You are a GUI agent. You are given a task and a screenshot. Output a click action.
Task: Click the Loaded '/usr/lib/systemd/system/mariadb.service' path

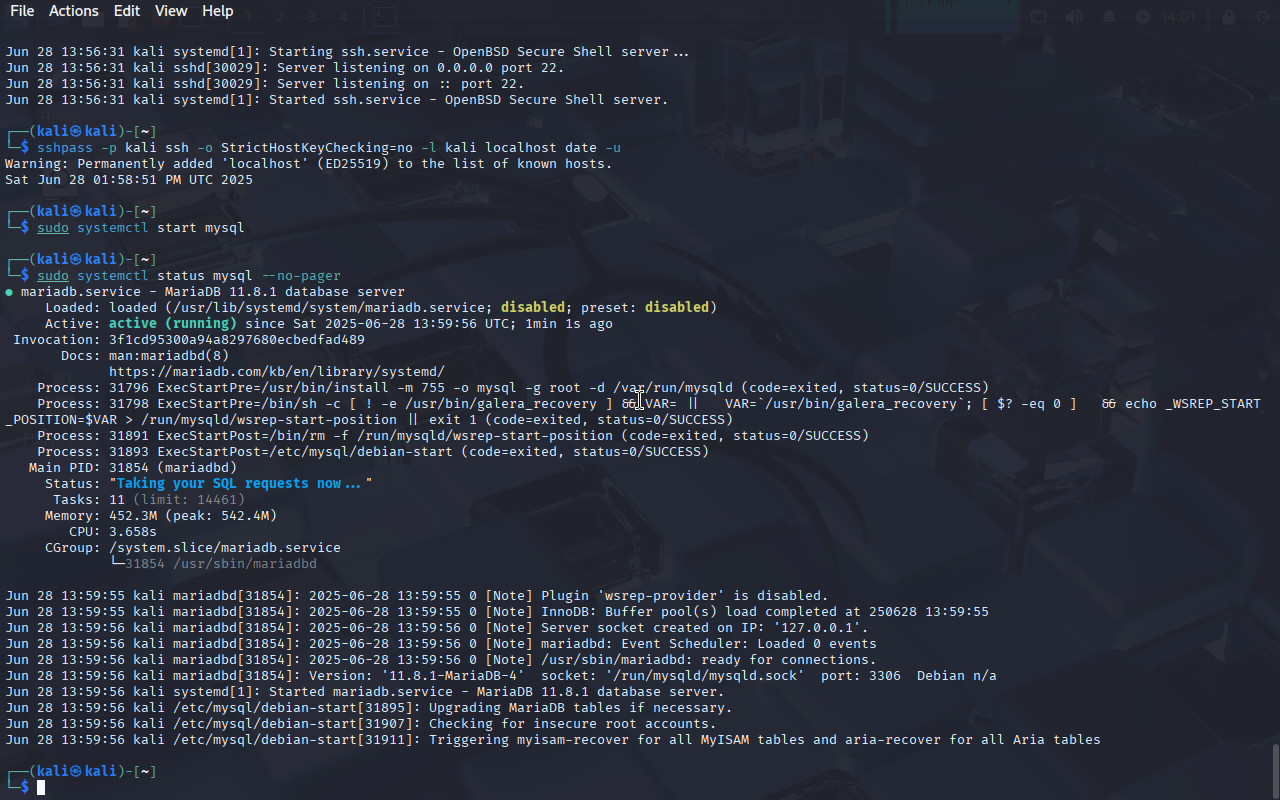click(329, 307)
